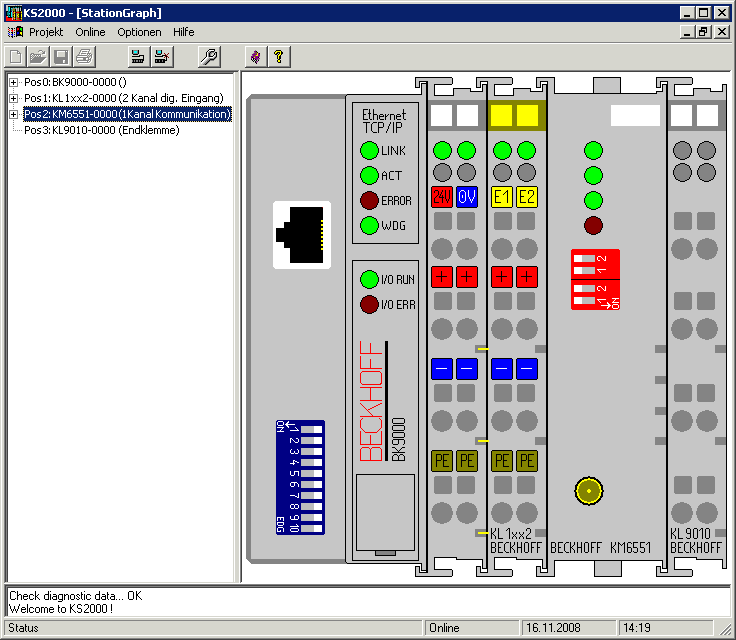The height and width of the screenshot is (640, 736).
Task: Click the left PE terminal on the power module
Action: point(442,461)
